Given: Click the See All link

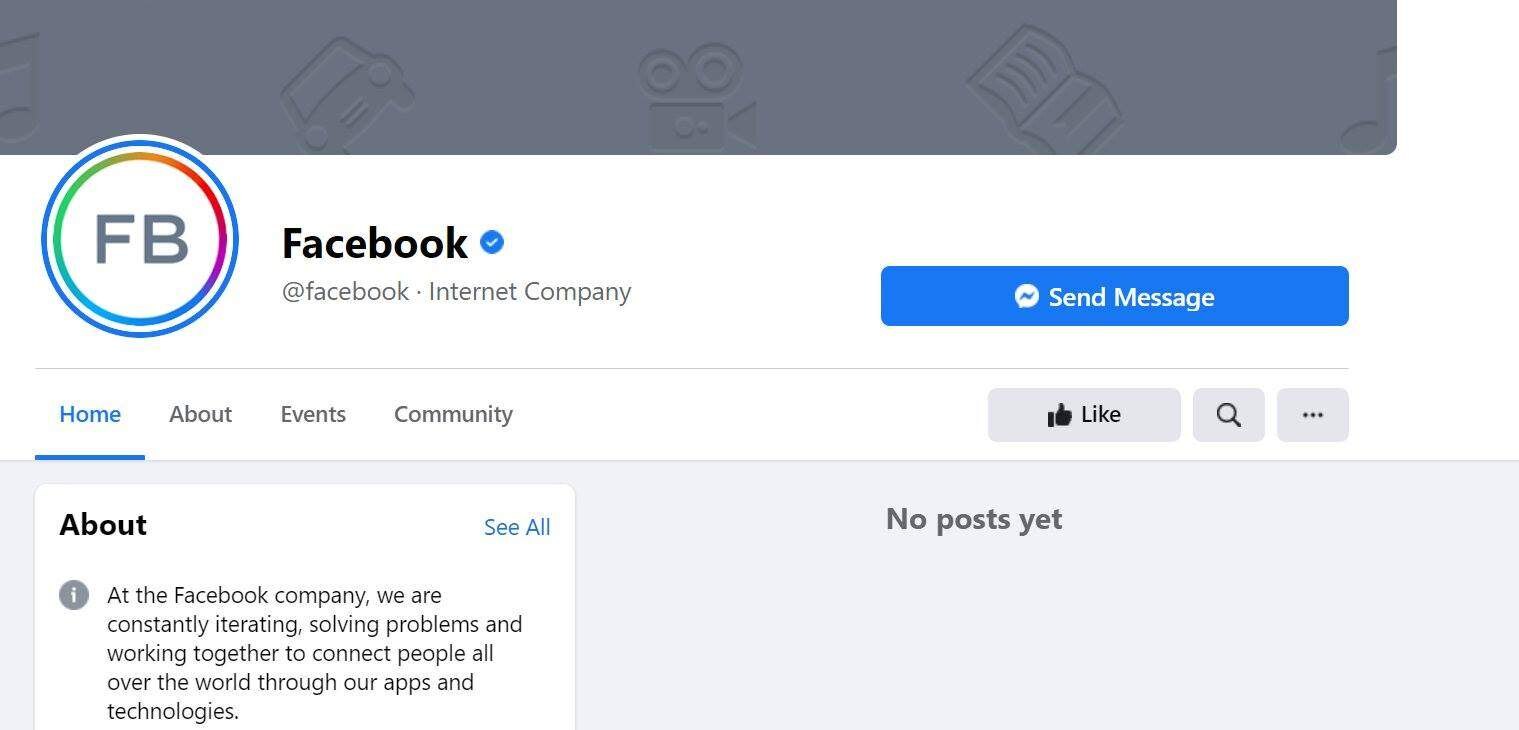Looking at the screenshot, I should click(x=517, y=527).
